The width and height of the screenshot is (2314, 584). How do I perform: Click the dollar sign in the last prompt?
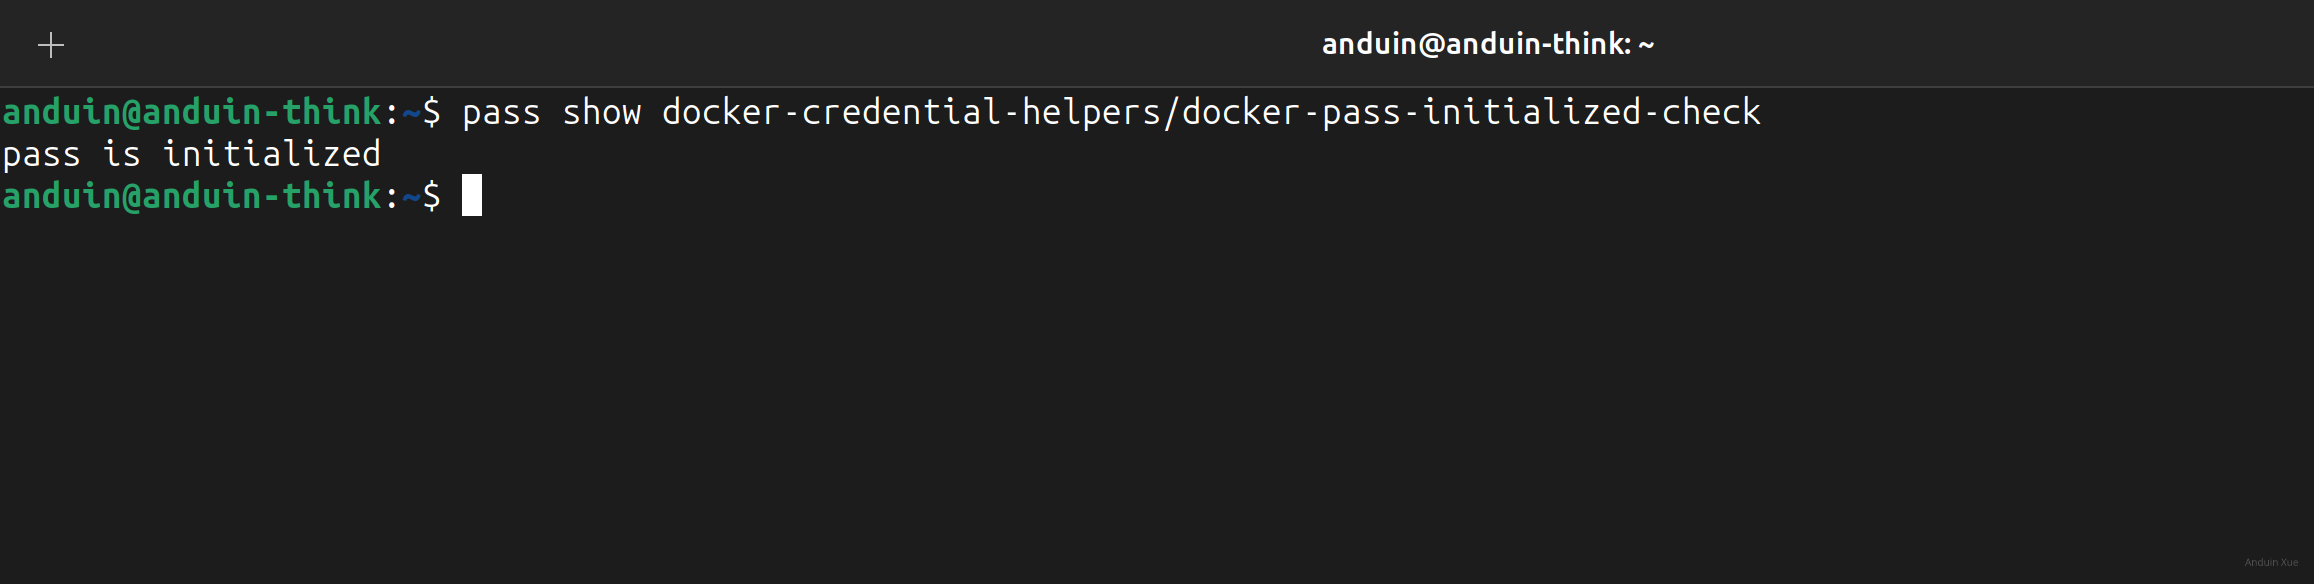click(x=431, y=196)
